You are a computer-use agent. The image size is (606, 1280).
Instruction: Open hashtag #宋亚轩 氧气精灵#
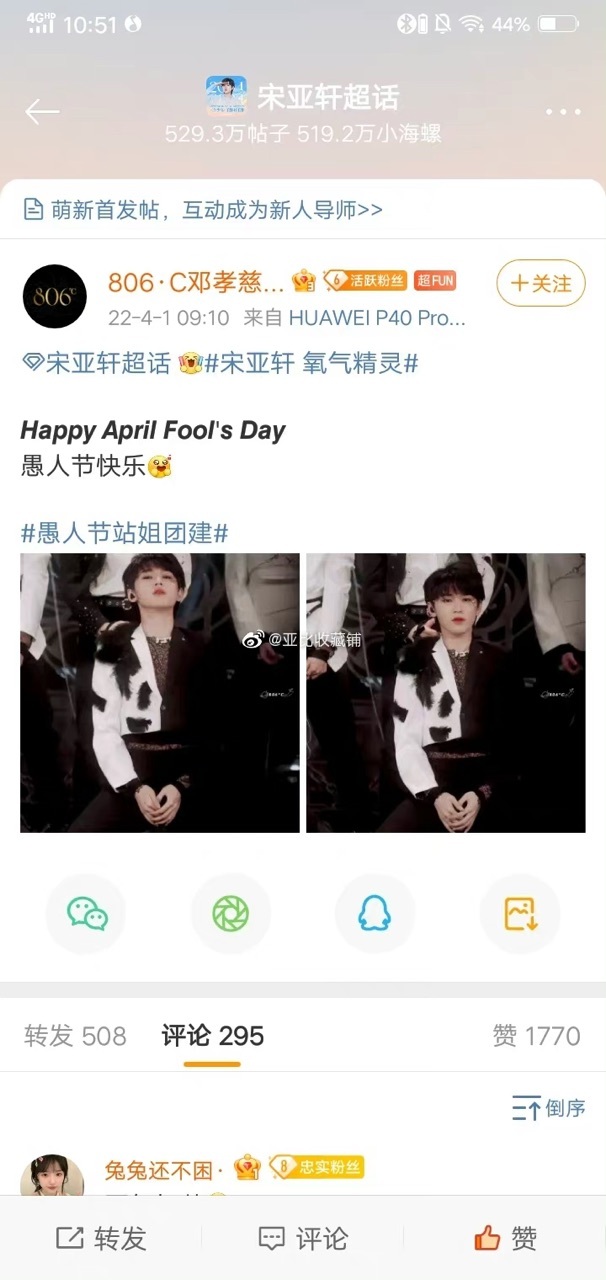tap(311, 364)
